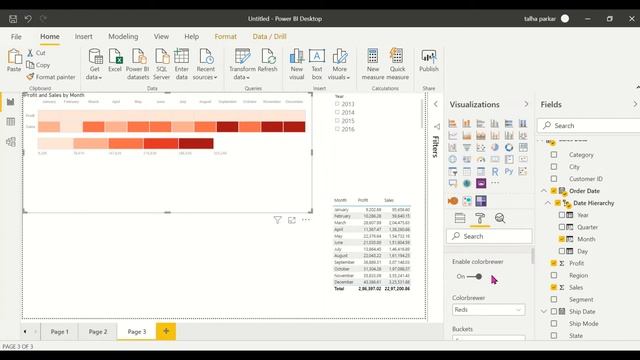Viewport: 640px width, 360px height.
Task: Switch to Model view in left sidebar
Action: coord(11,142)
